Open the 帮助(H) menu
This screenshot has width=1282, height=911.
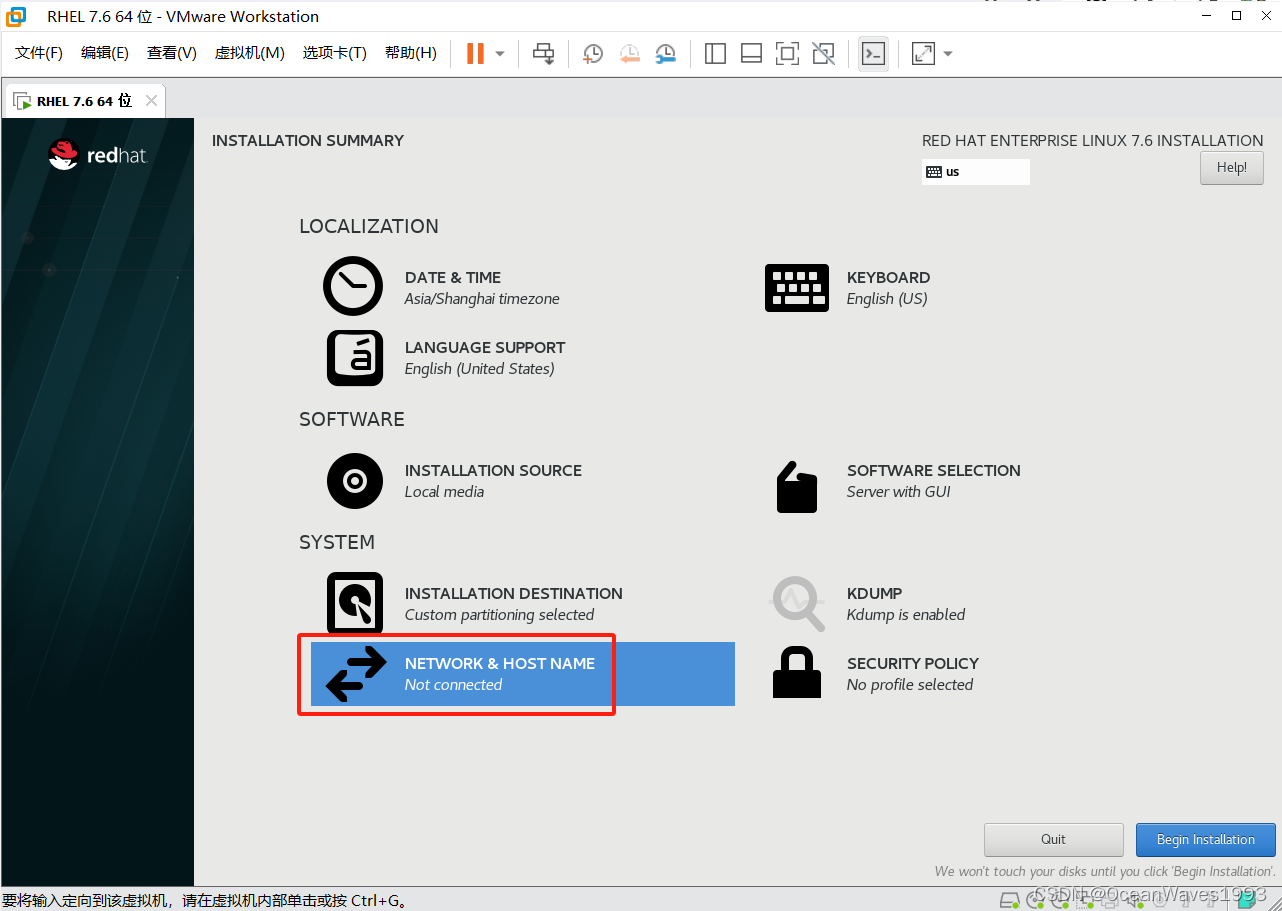[x=411, y=53]
